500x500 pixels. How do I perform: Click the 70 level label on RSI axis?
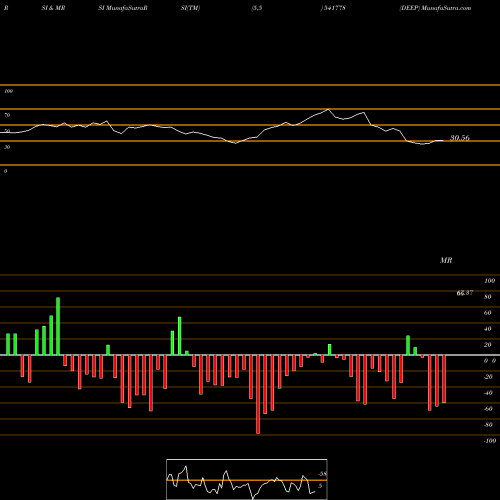[7, 115]
